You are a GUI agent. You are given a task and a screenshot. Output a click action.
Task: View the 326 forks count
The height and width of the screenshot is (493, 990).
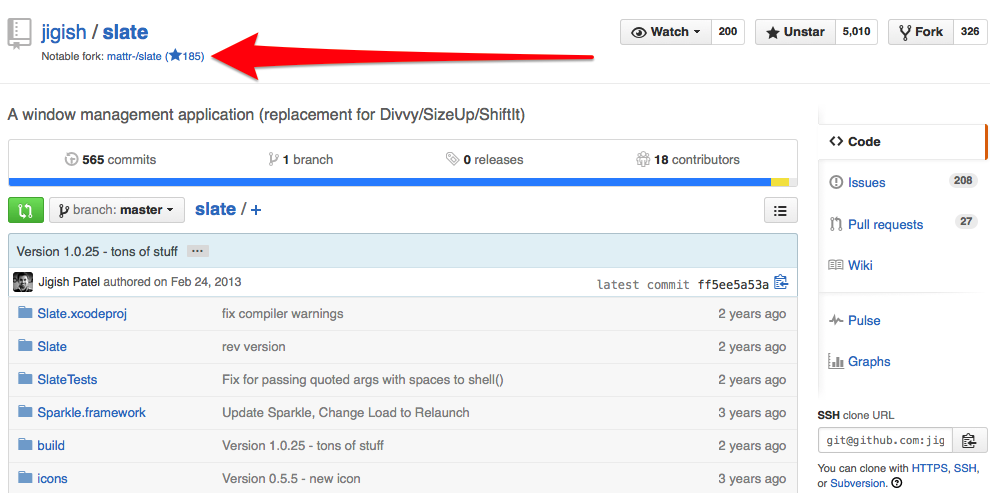[x=969, y=32]
